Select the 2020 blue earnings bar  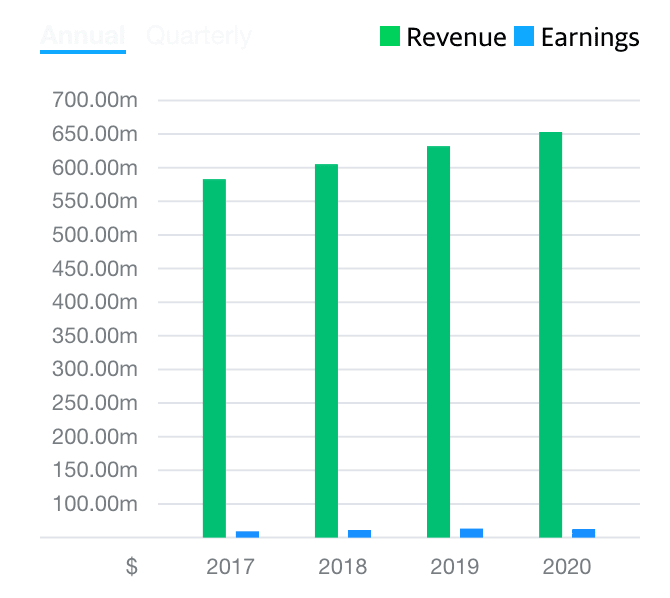pyautogui.click(x=584, y=533)
